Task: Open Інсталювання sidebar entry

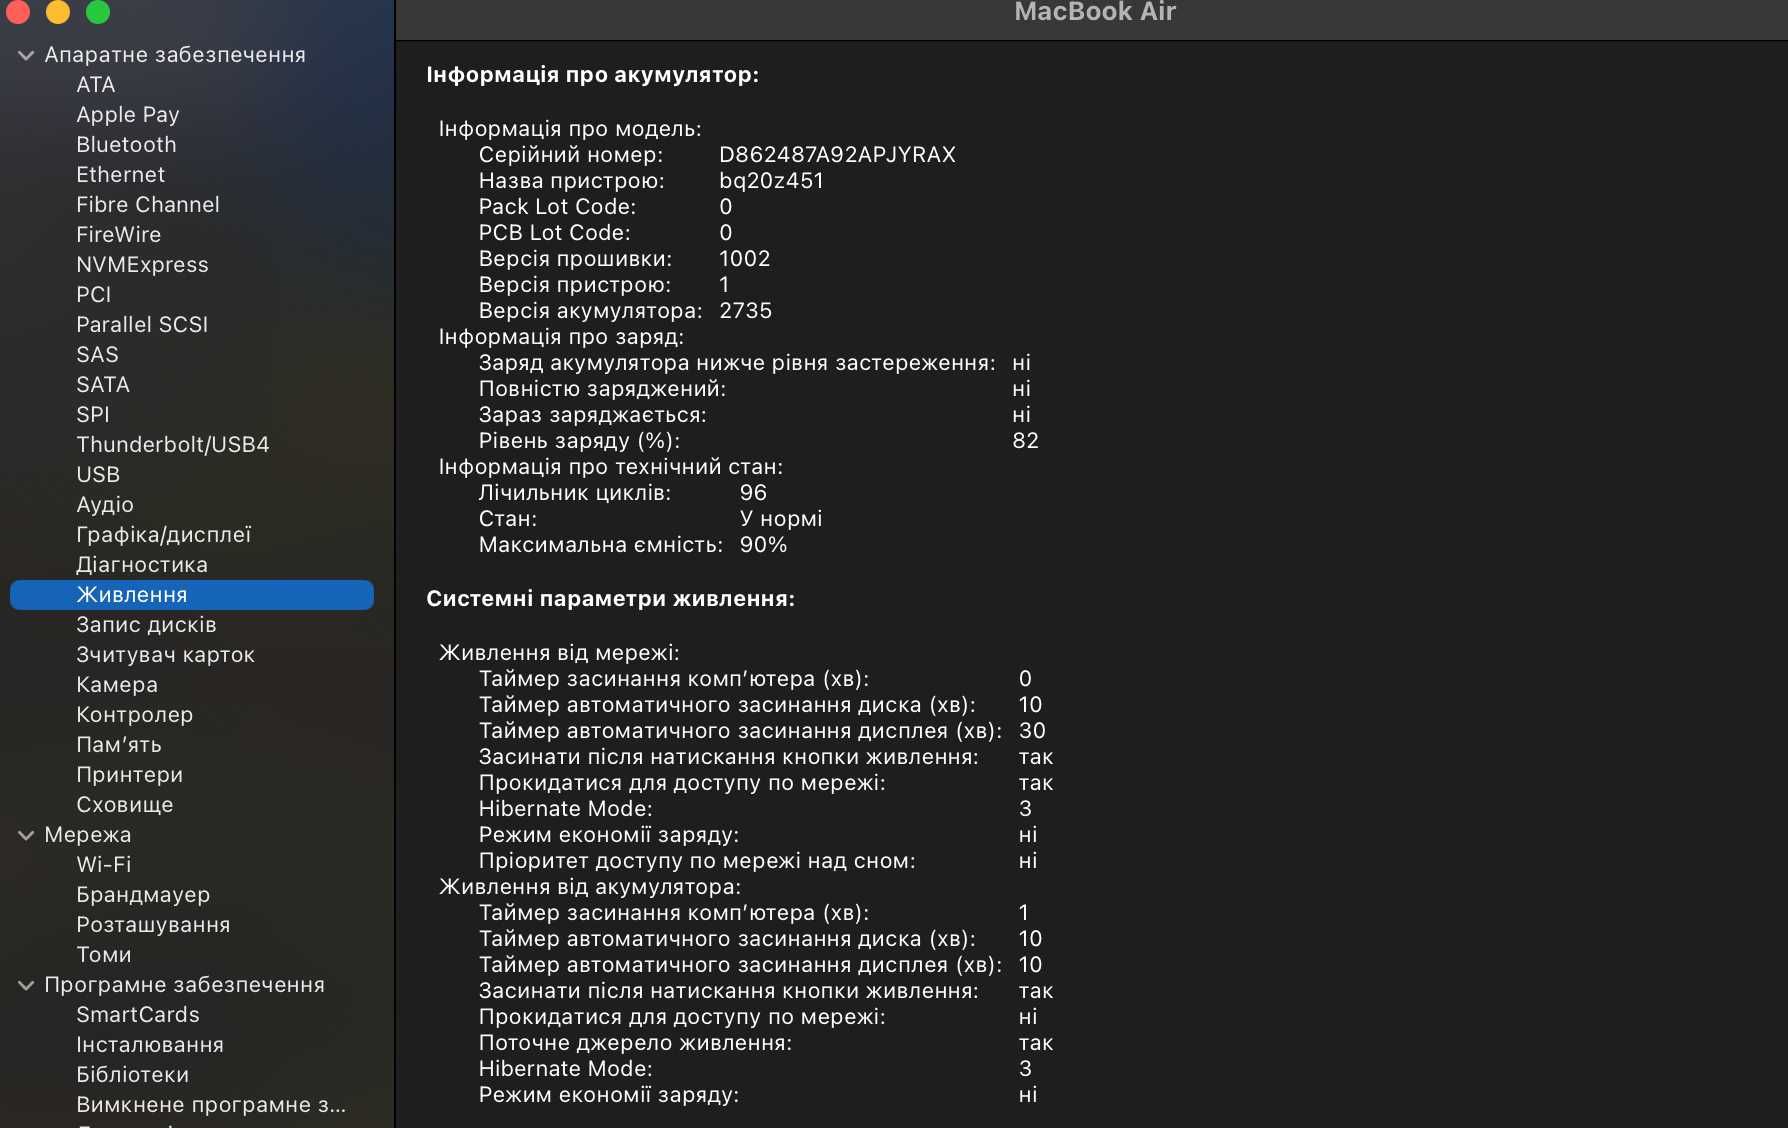Action: [150, 1045]
